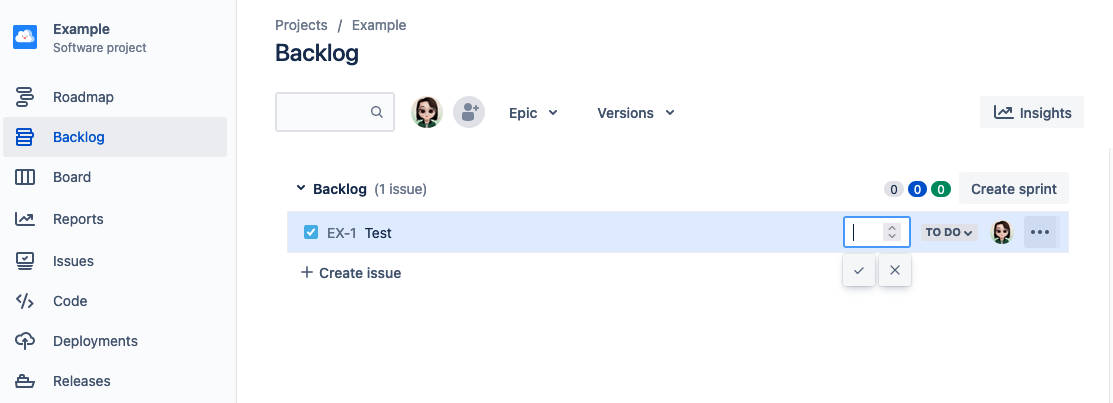
Task: Toggle the EX-1 issue type checkbox icon
Action: 311,233
